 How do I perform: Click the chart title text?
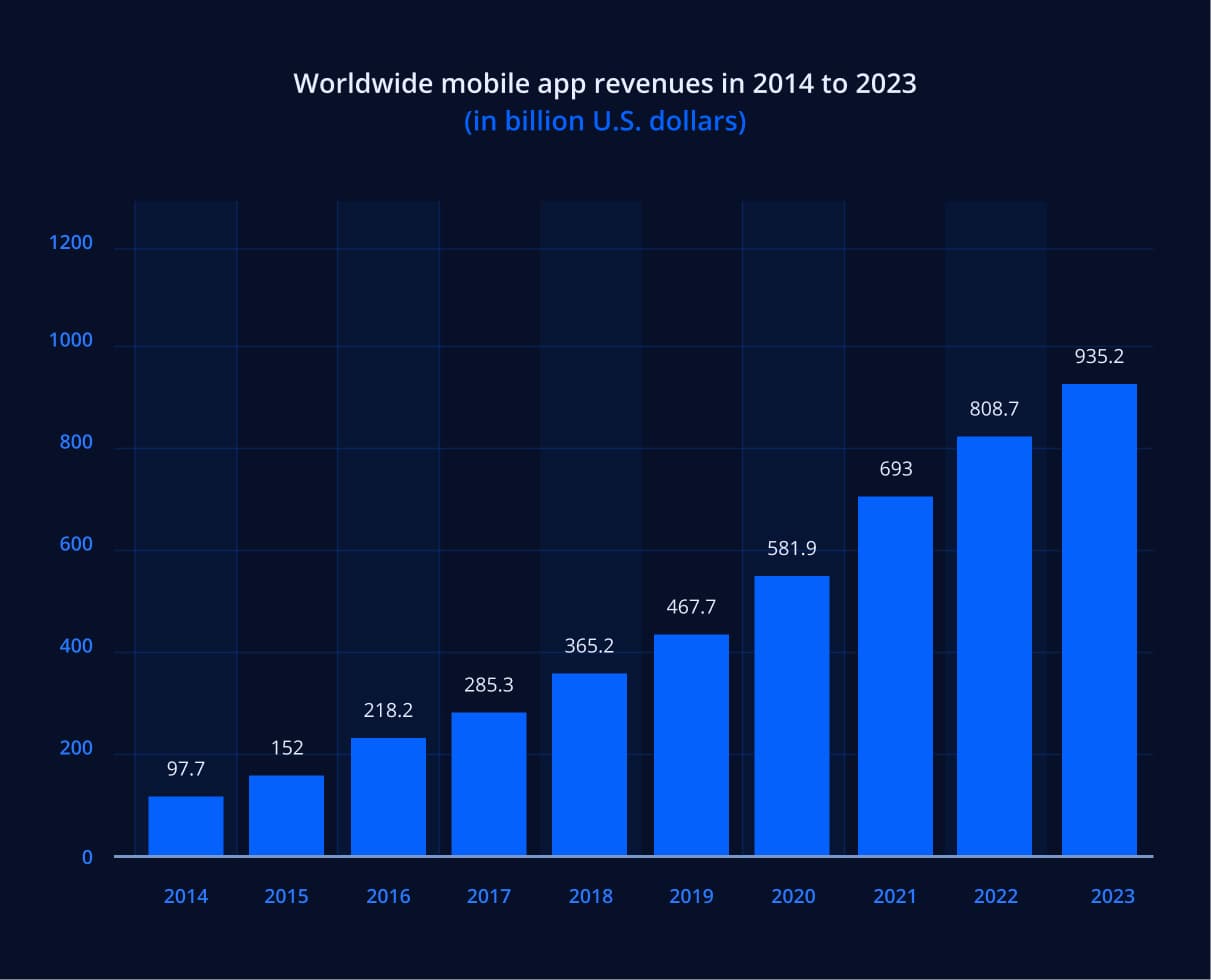pos(605,84)
